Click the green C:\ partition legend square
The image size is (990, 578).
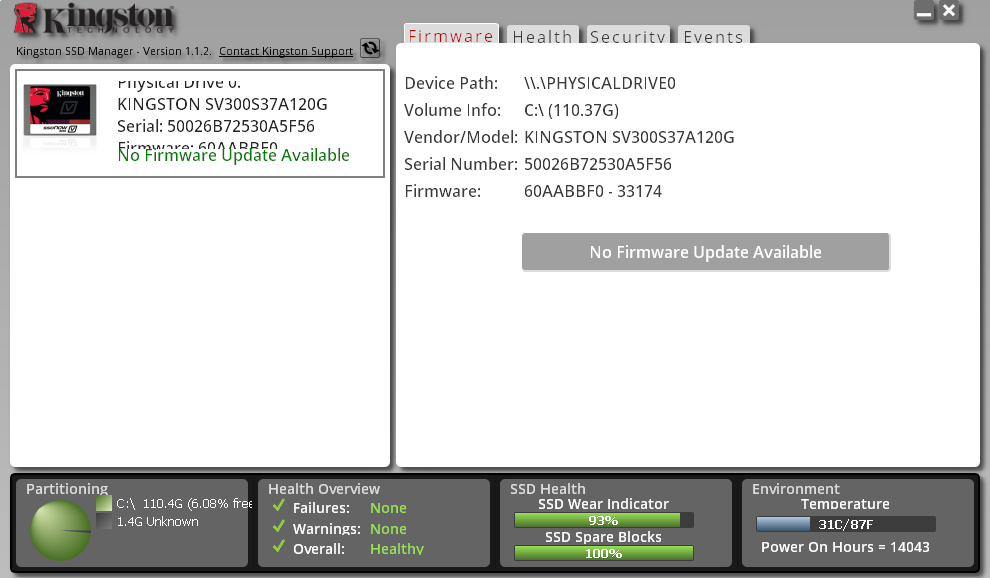tap(104, 503)
